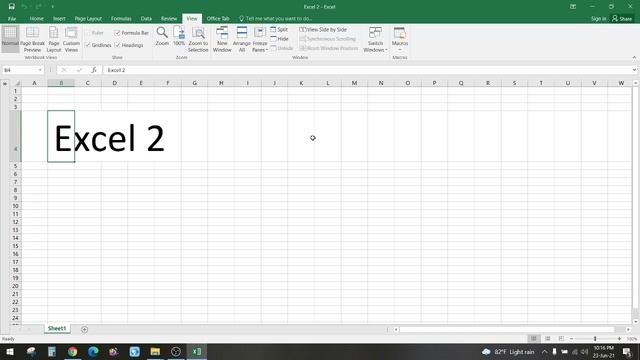Image resolution: width=640 pixels, height=360 pixels.
Task: Switch to Page Layout in status bar
Action: pyautogui.click(x=548, y=339)
